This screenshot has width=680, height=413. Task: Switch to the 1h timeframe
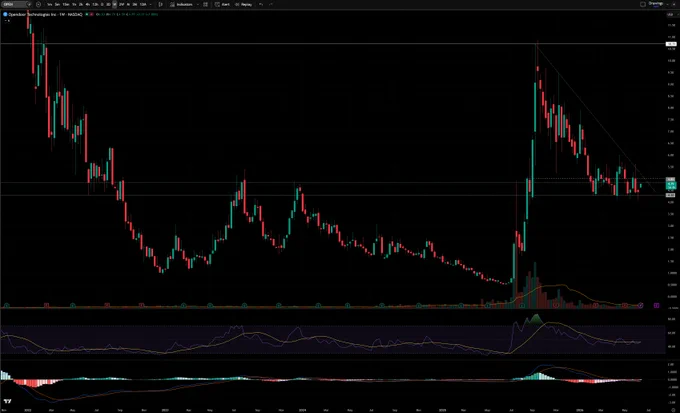74,4
